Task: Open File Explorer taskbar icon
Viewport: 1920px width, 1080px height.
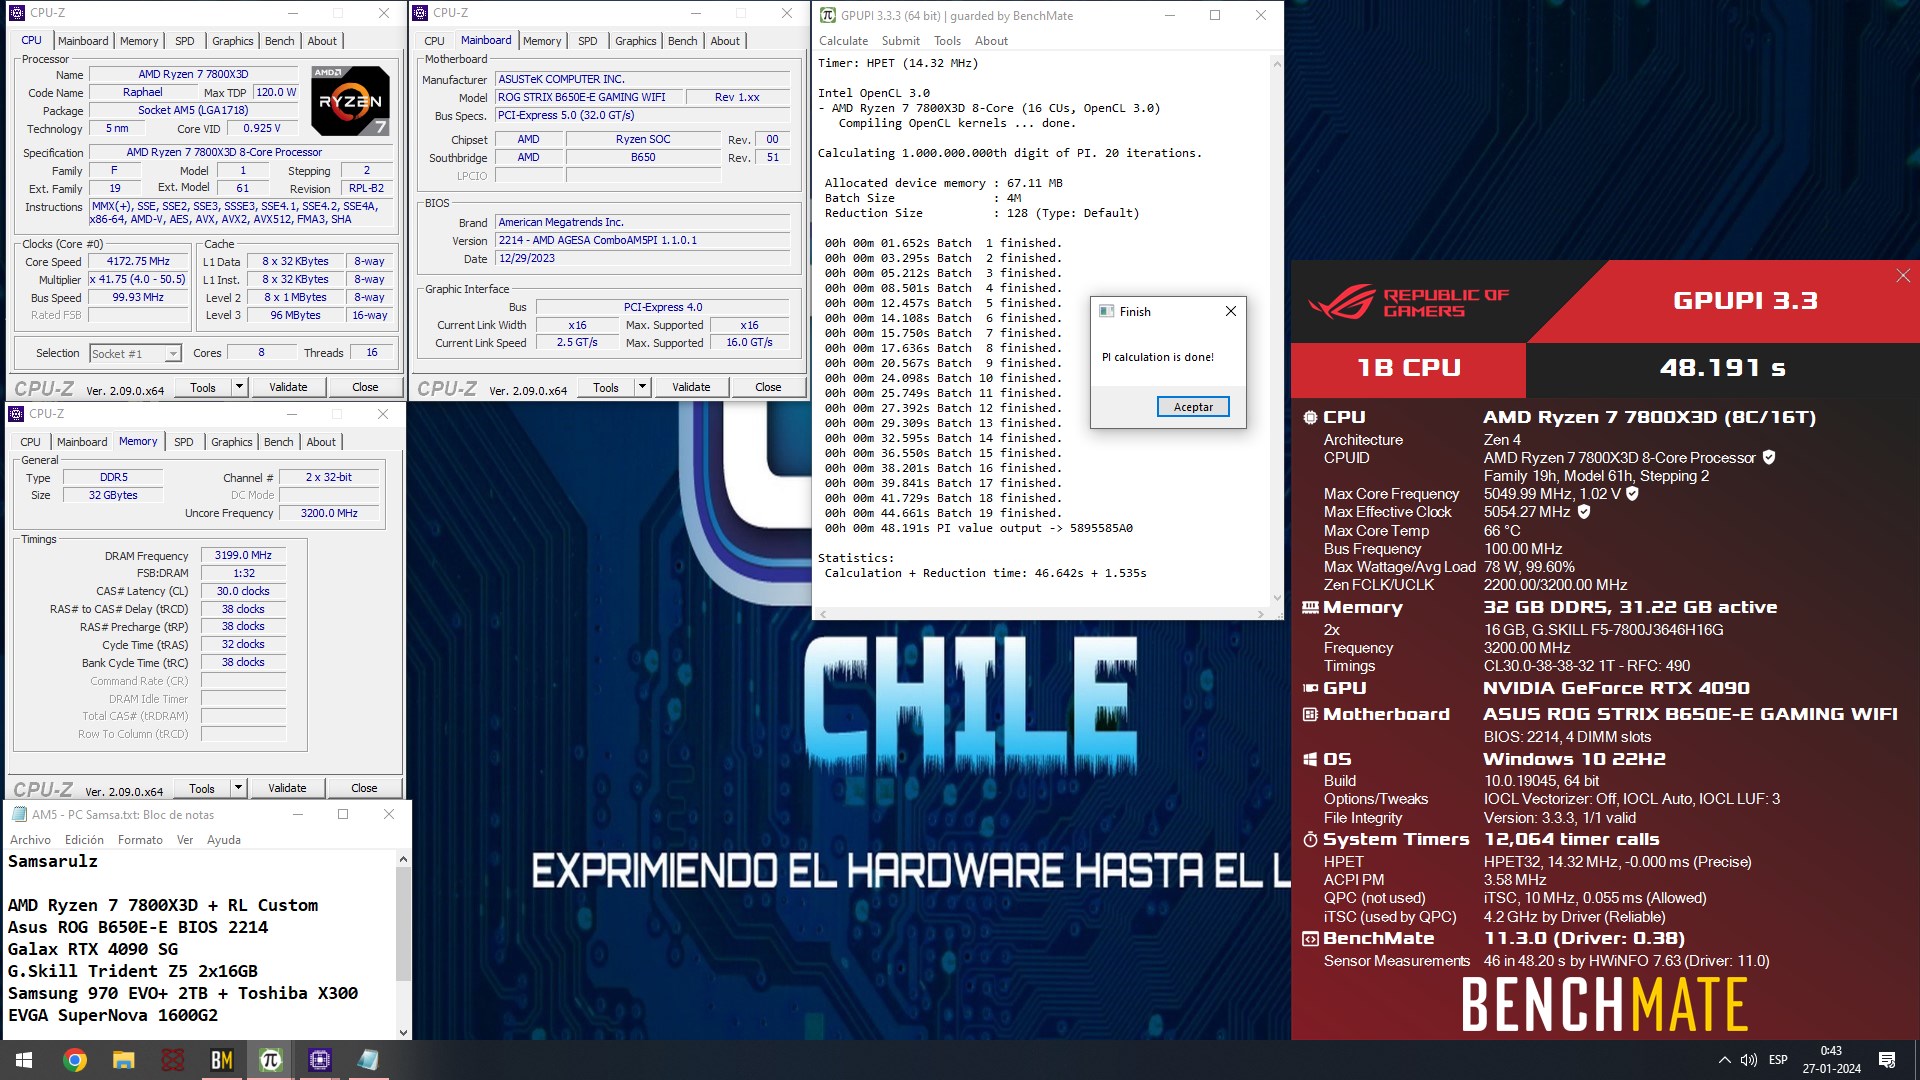Action: click(x=123, y=1060)
